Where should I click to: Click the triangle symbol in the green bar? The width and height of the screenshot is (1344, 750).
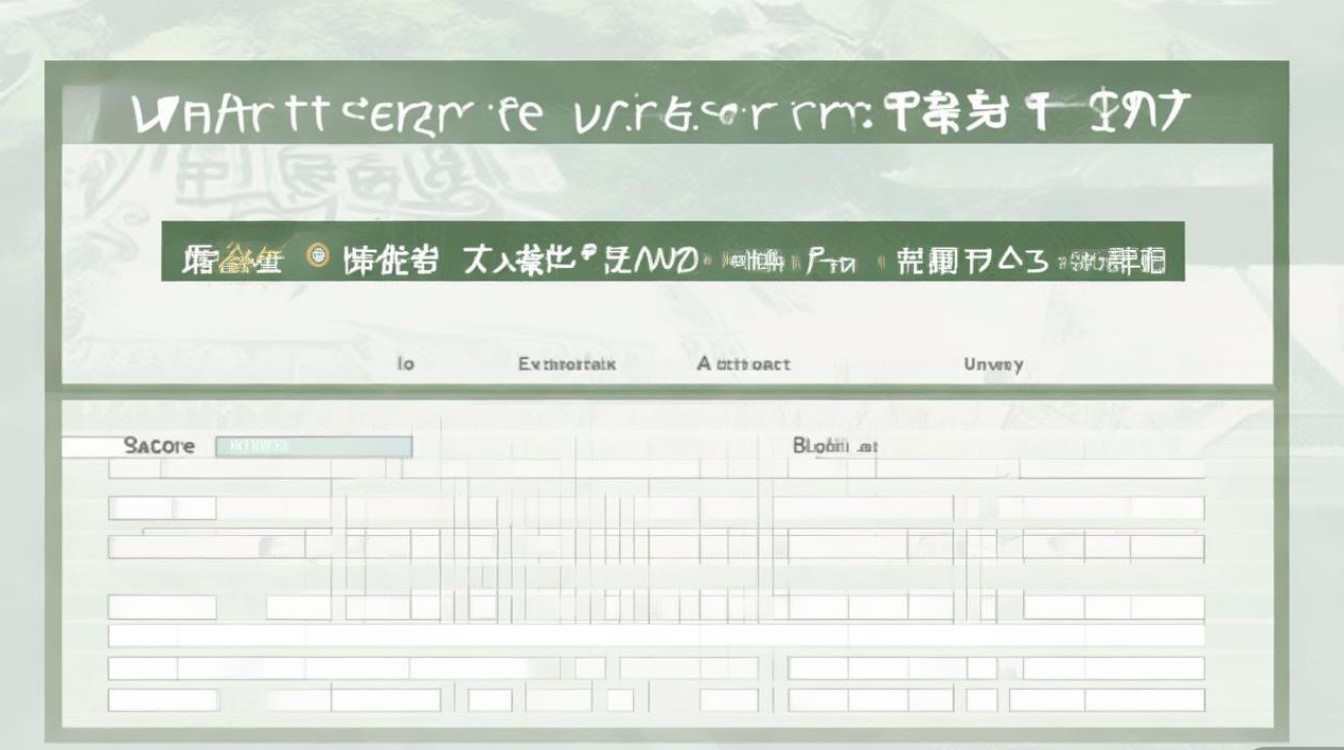click(1008, 261)
